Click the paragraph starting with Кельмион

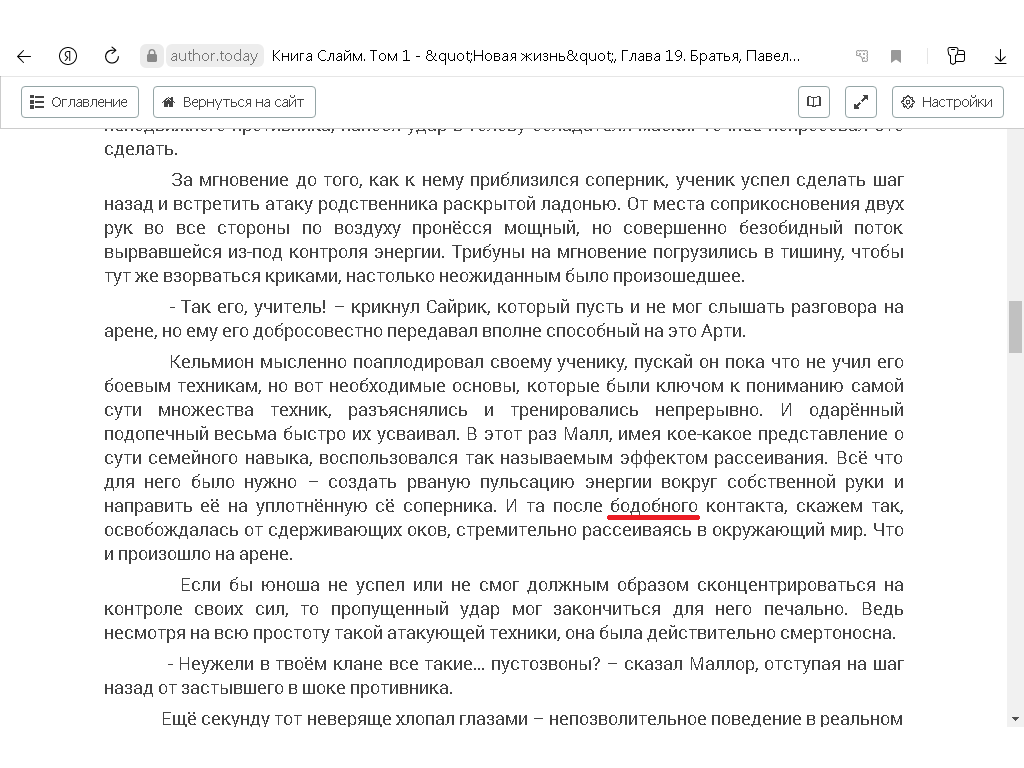tap(504, 434)
